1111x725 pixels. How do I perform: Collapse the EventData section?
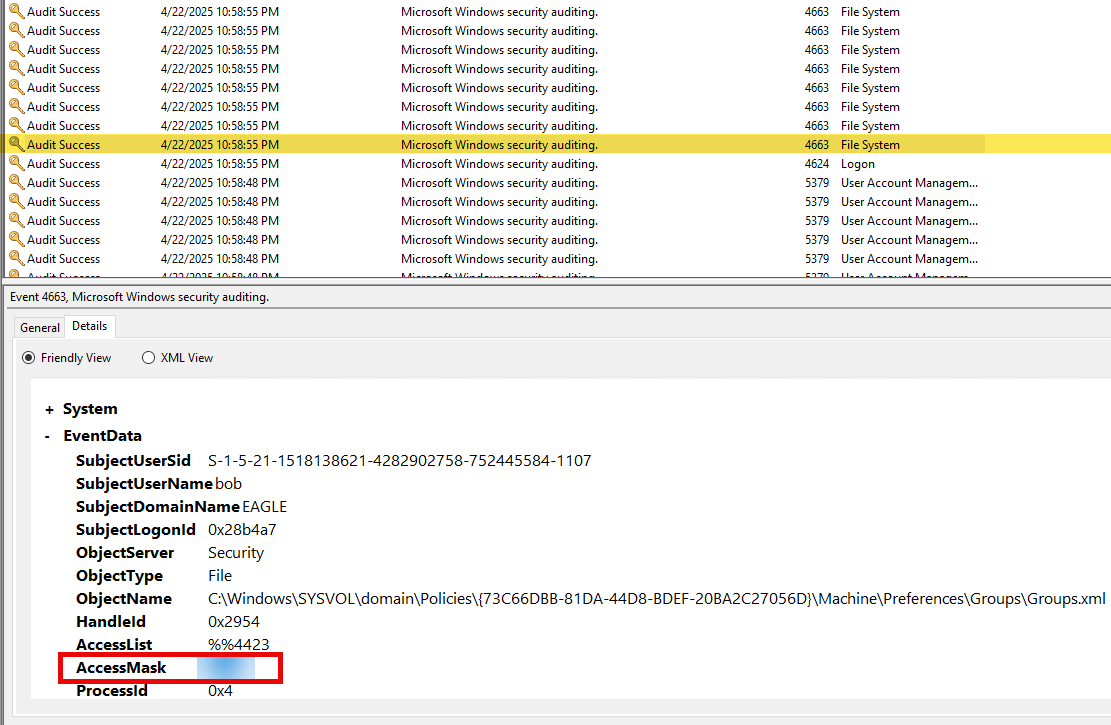point(49,436)
